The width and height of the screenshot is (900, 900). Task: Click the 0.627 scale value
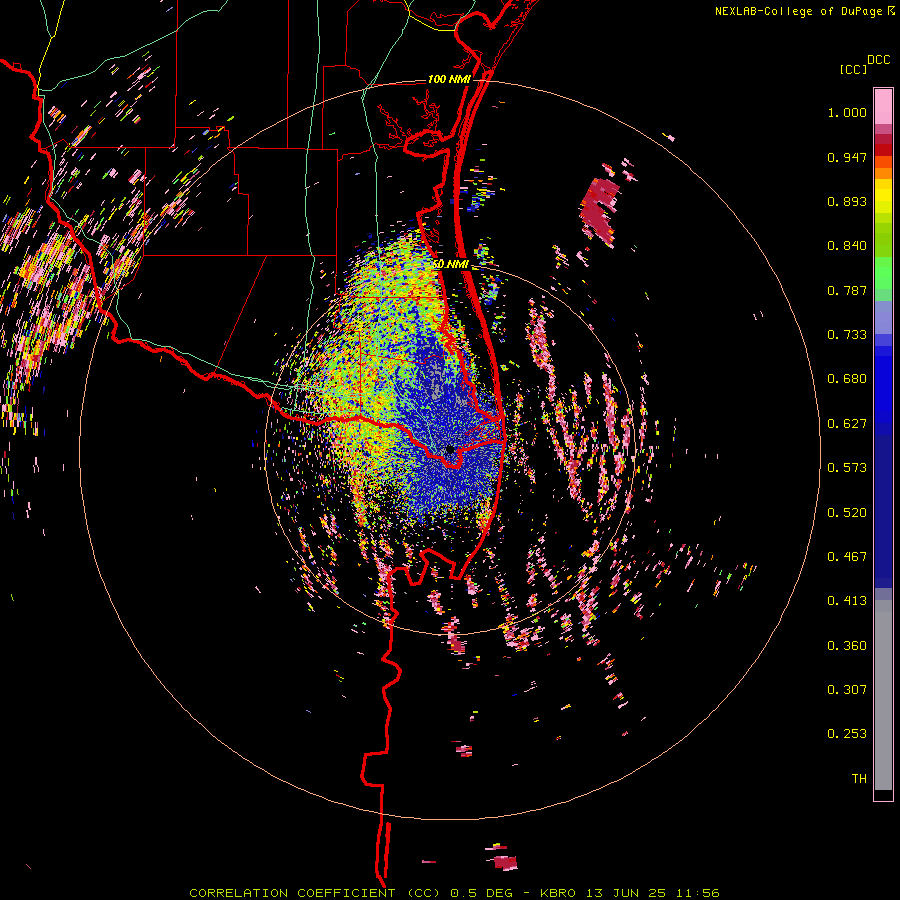point(847,424)
